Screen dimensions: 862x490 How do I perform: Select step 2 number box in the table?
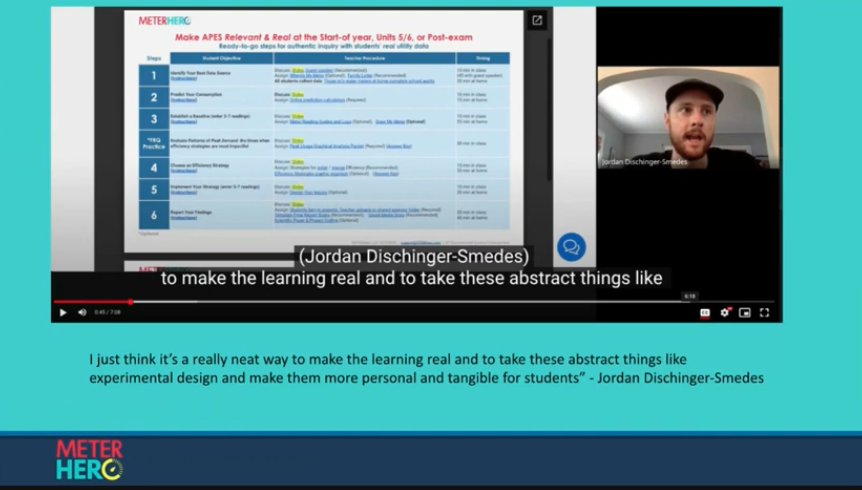click(x=153, y=97)
